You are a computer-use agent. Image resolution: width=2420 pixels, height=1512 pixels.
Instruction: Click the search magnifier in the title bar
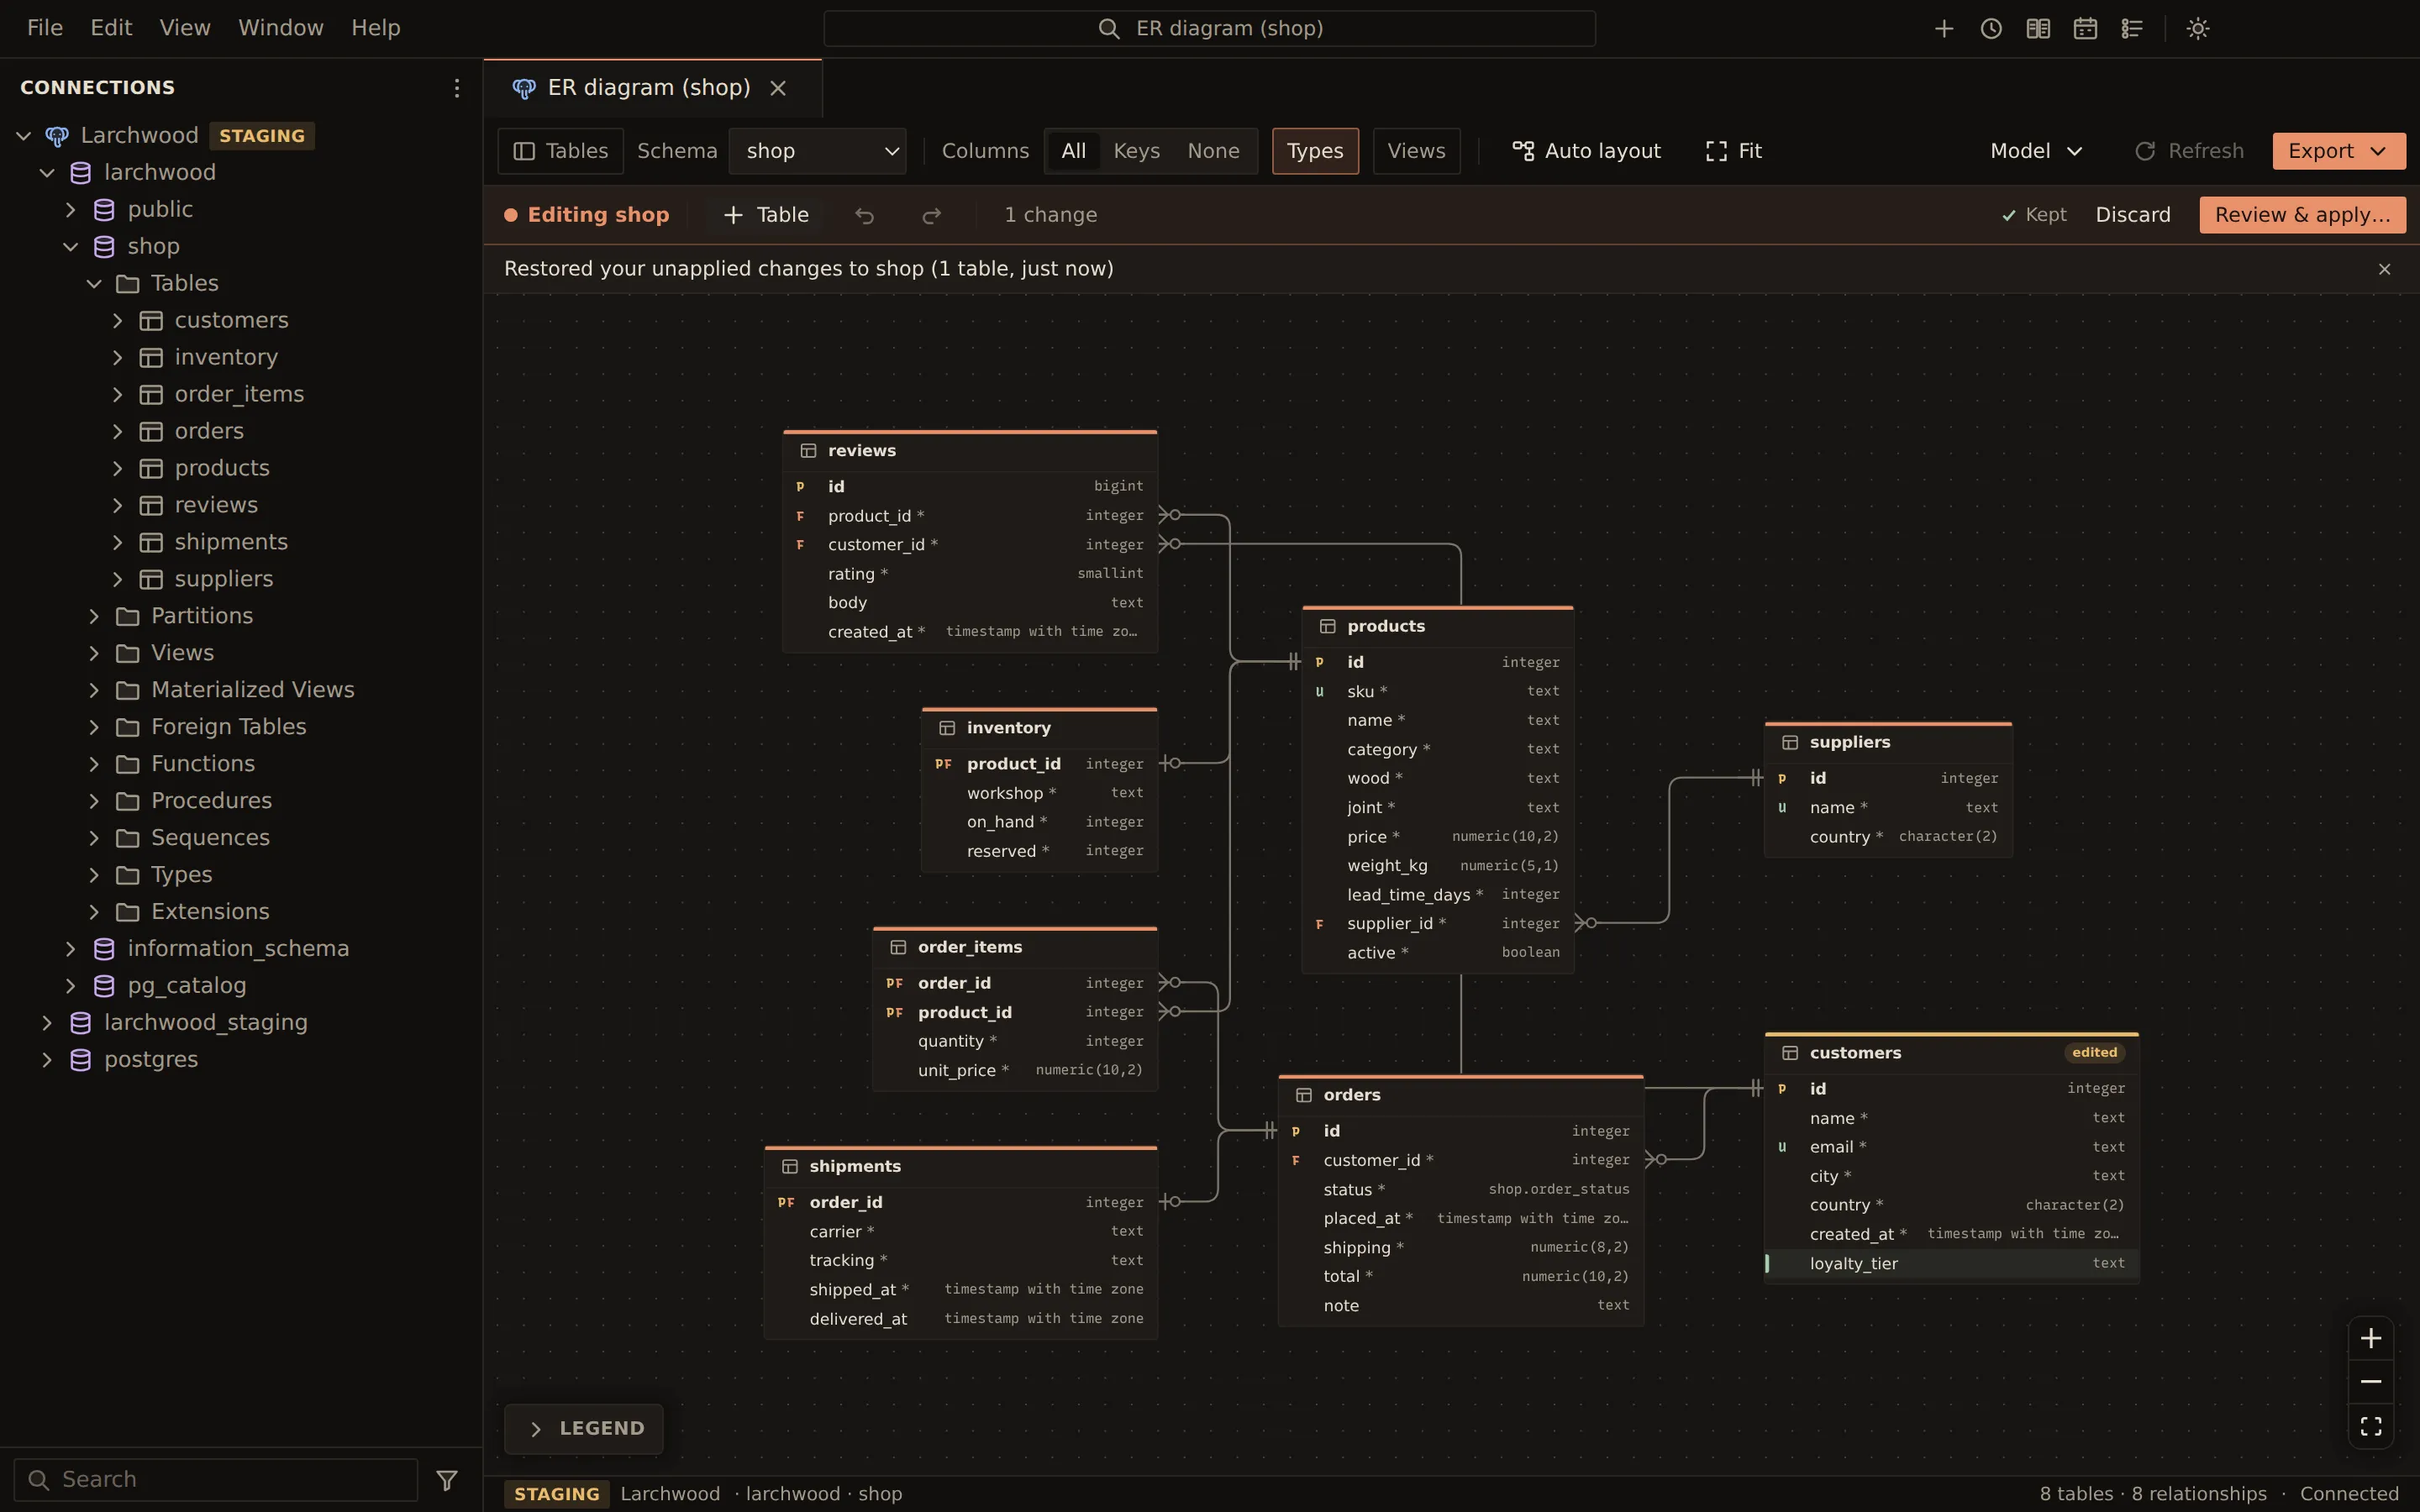(1108, 28)
